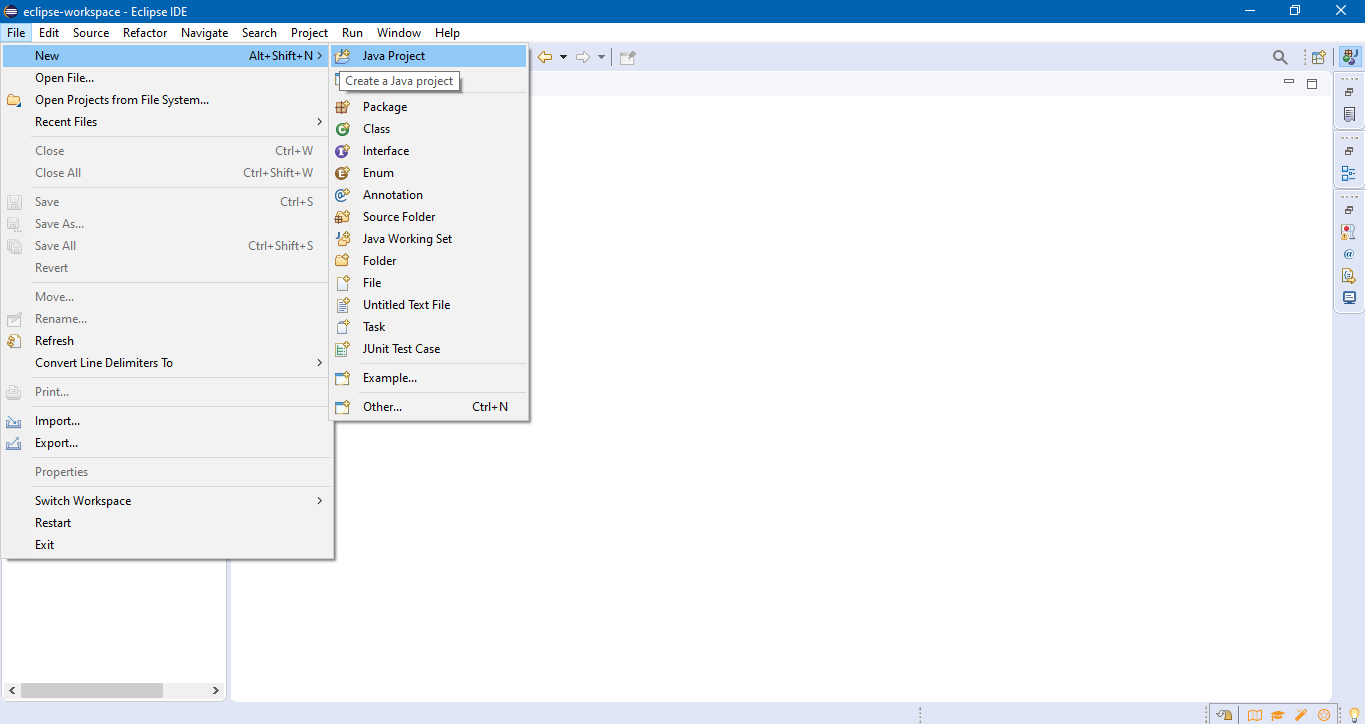
Task: Switch to the Java perspective icon
Action: tap(1350, 57)
